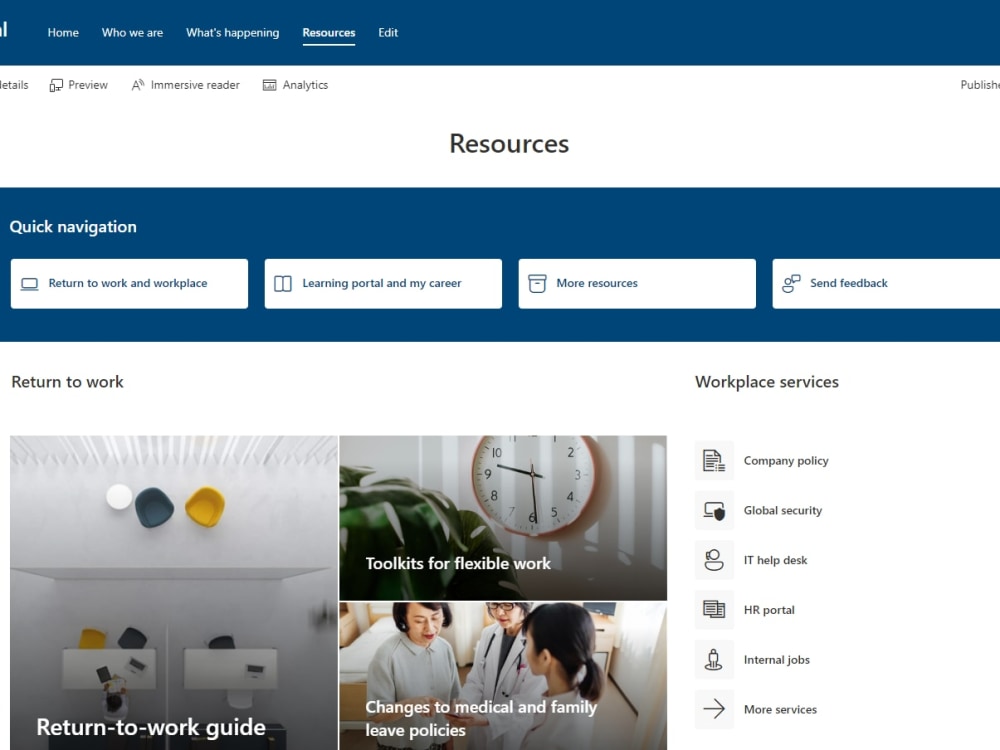Click the book icon on Learning portal card
This screenshot has height=750, width=1000.
click(x=283, y=284)
